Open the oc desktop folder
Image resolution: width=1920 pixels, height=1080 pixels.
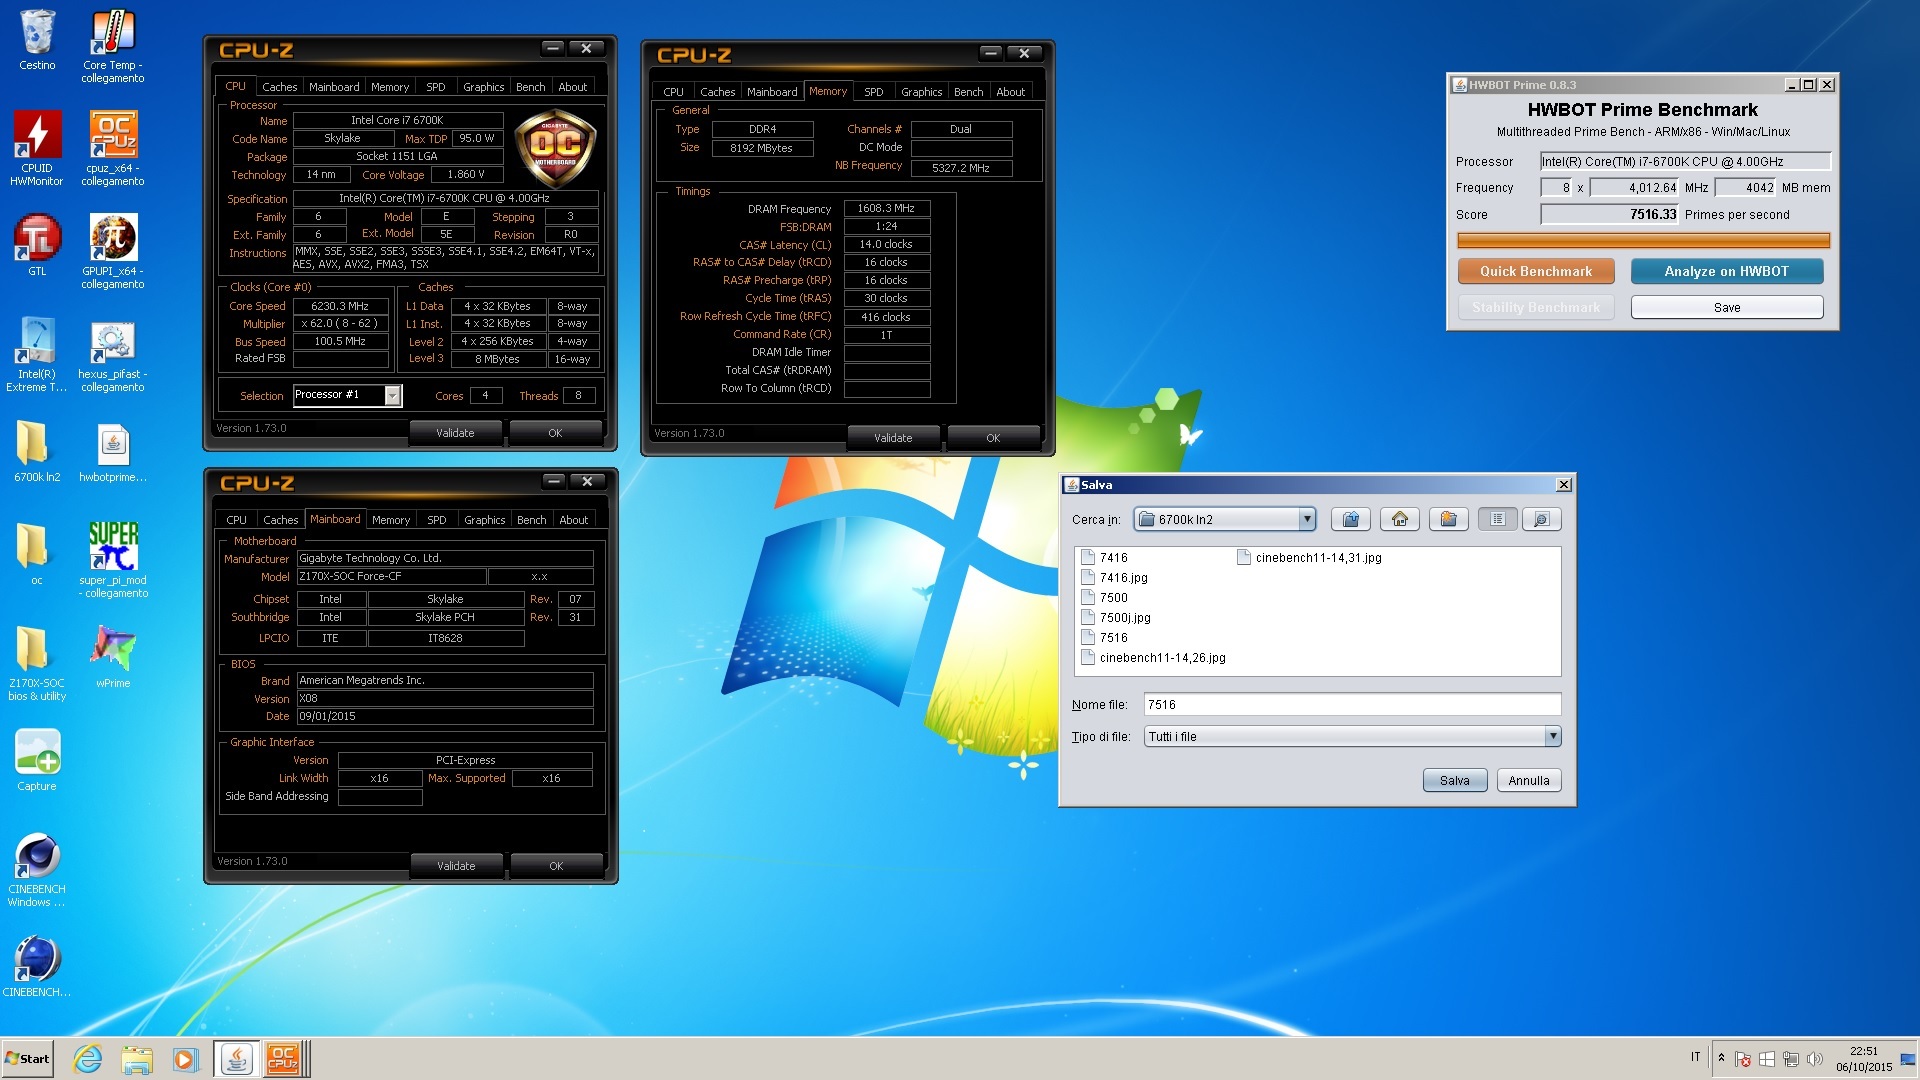(37, 555)
